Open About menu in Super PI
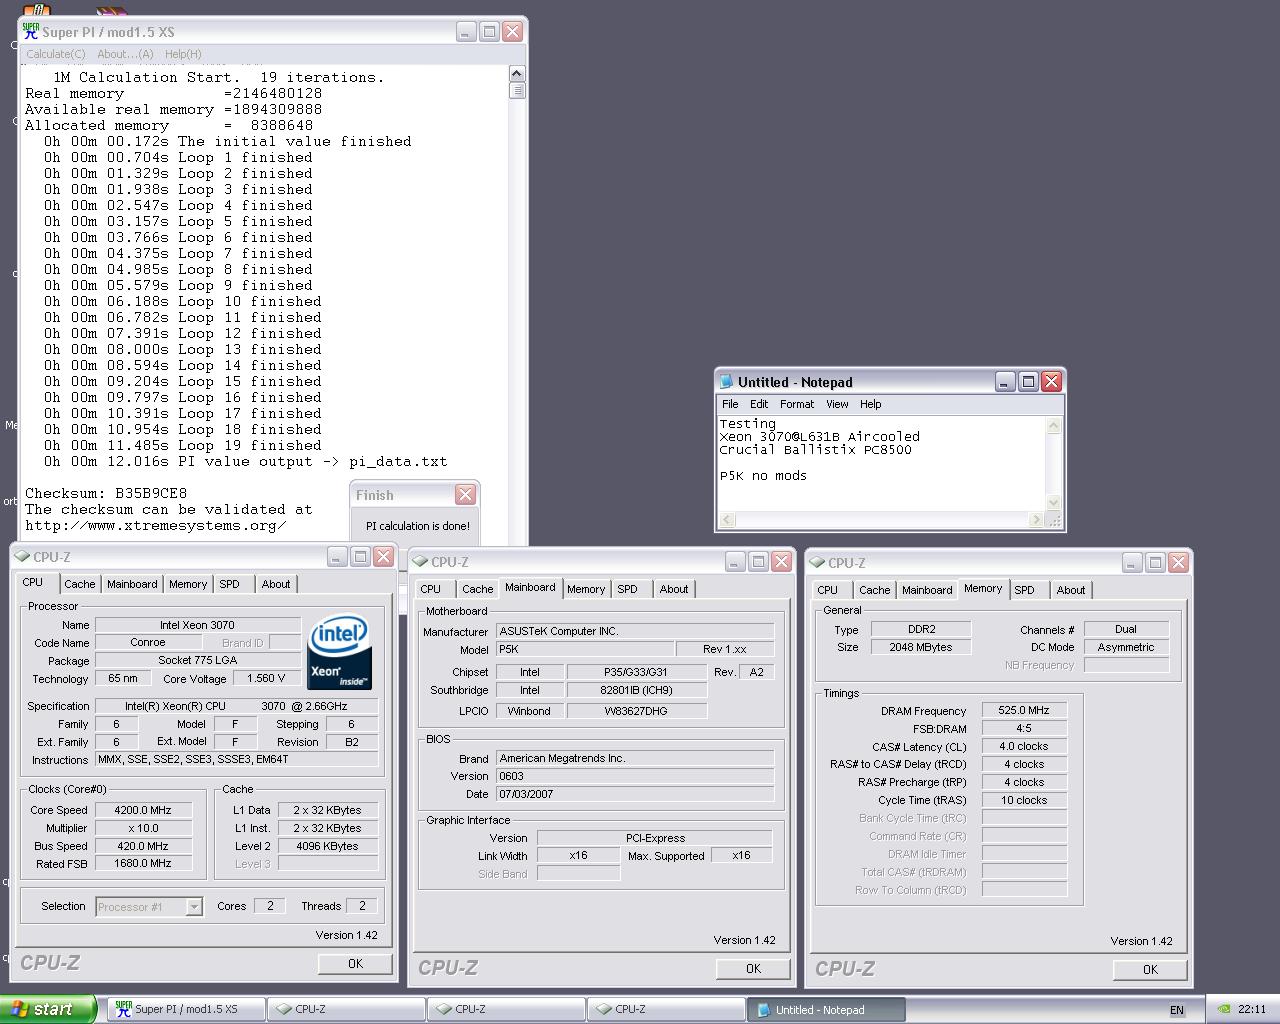 pos(125,54)
